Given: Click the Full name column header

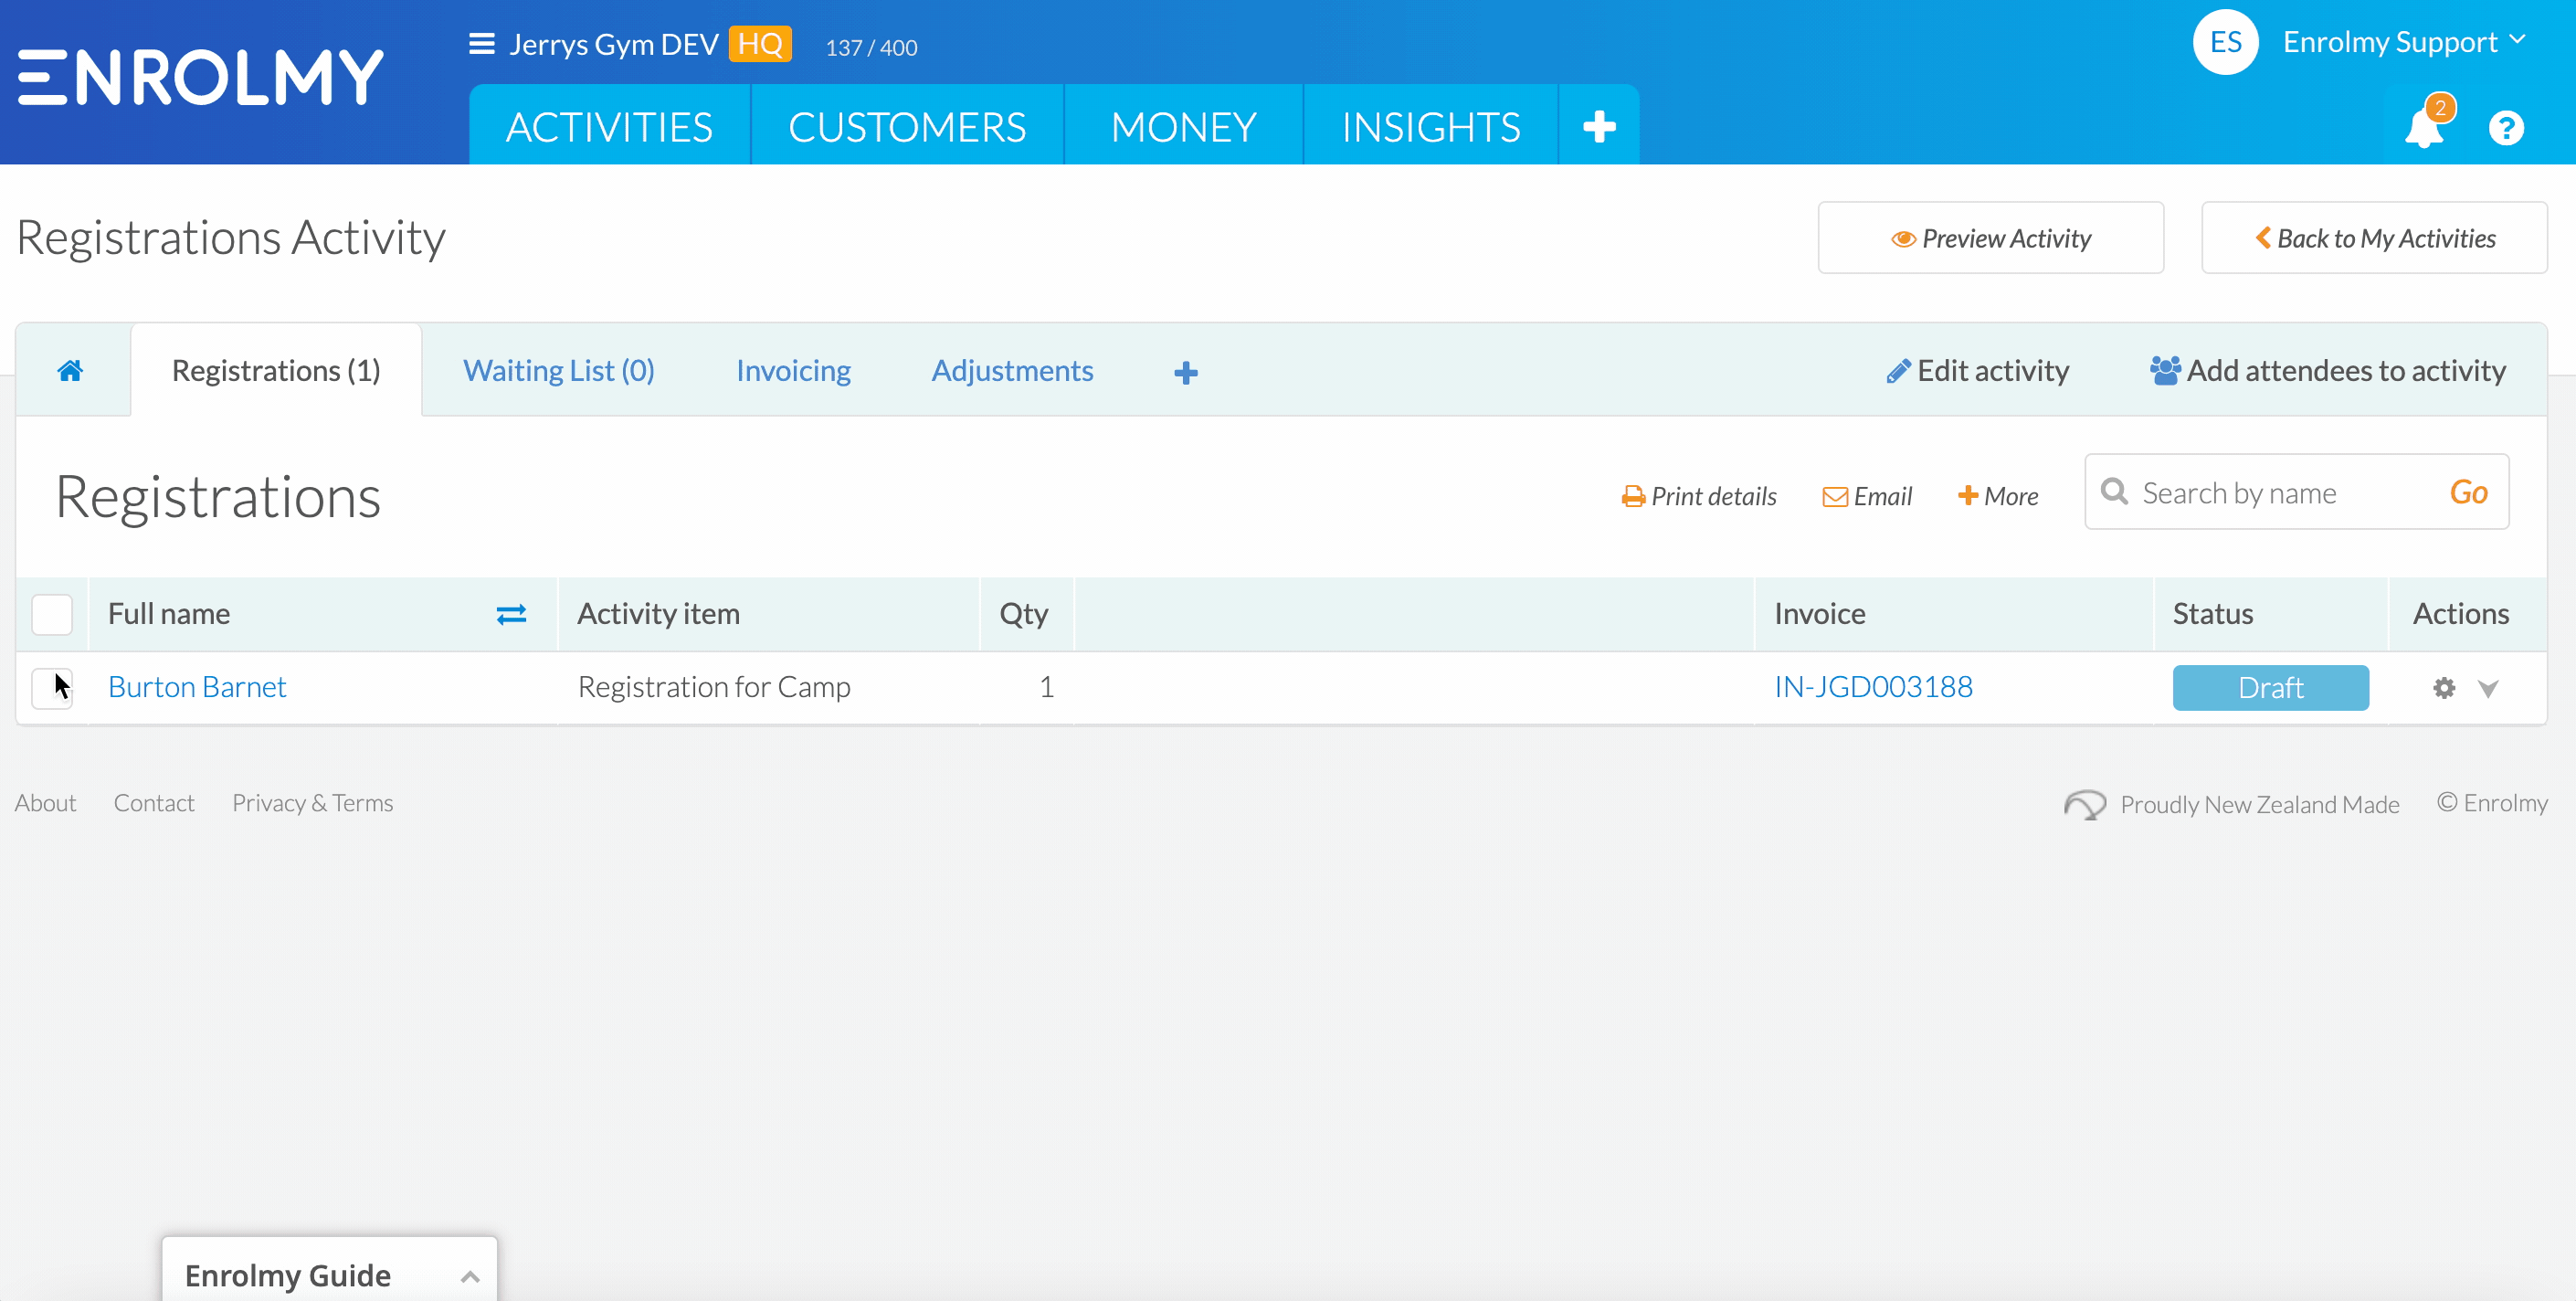Looking at the screenshot, I should [x=169, y=614].
